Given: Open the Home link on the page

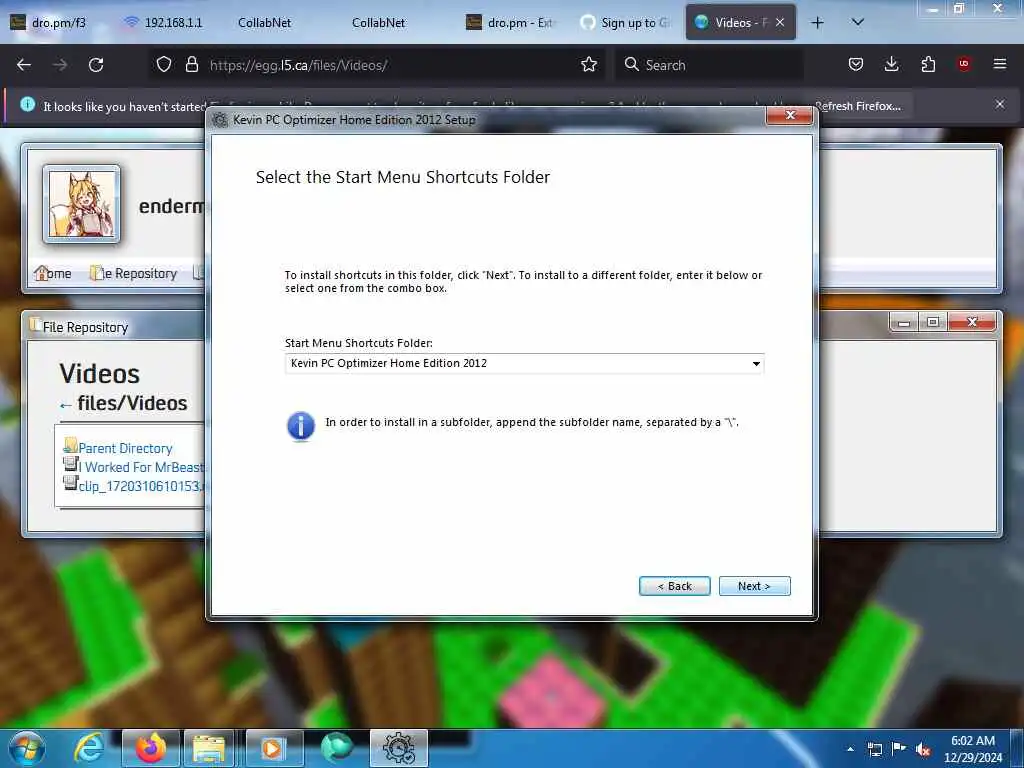Looking at the screenshot, I should (x=52, y=273).
